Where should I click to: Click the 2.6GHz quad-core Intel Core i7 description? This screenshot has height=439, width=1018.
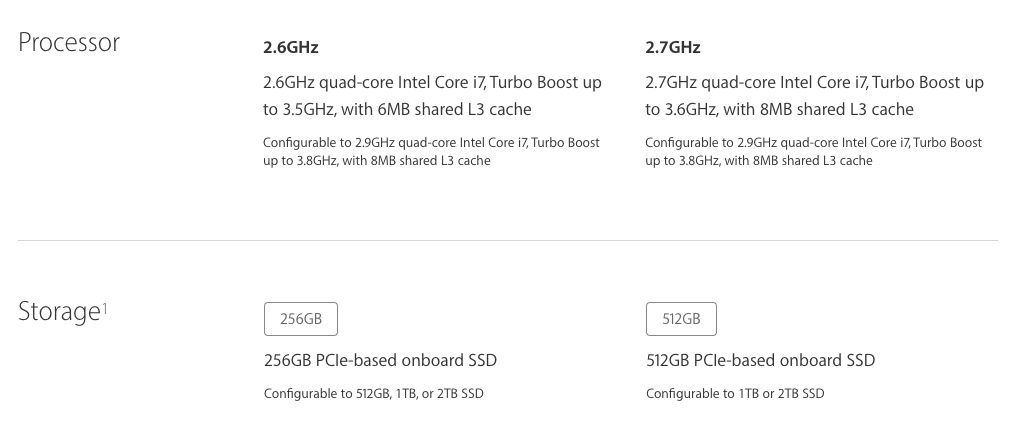432,95
